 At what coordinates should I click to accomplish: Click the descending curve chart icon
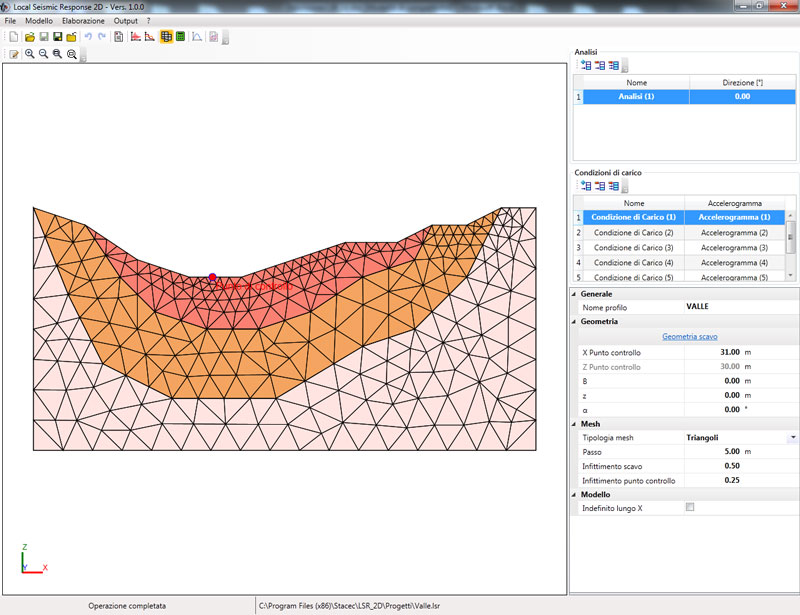coord(149,37)
